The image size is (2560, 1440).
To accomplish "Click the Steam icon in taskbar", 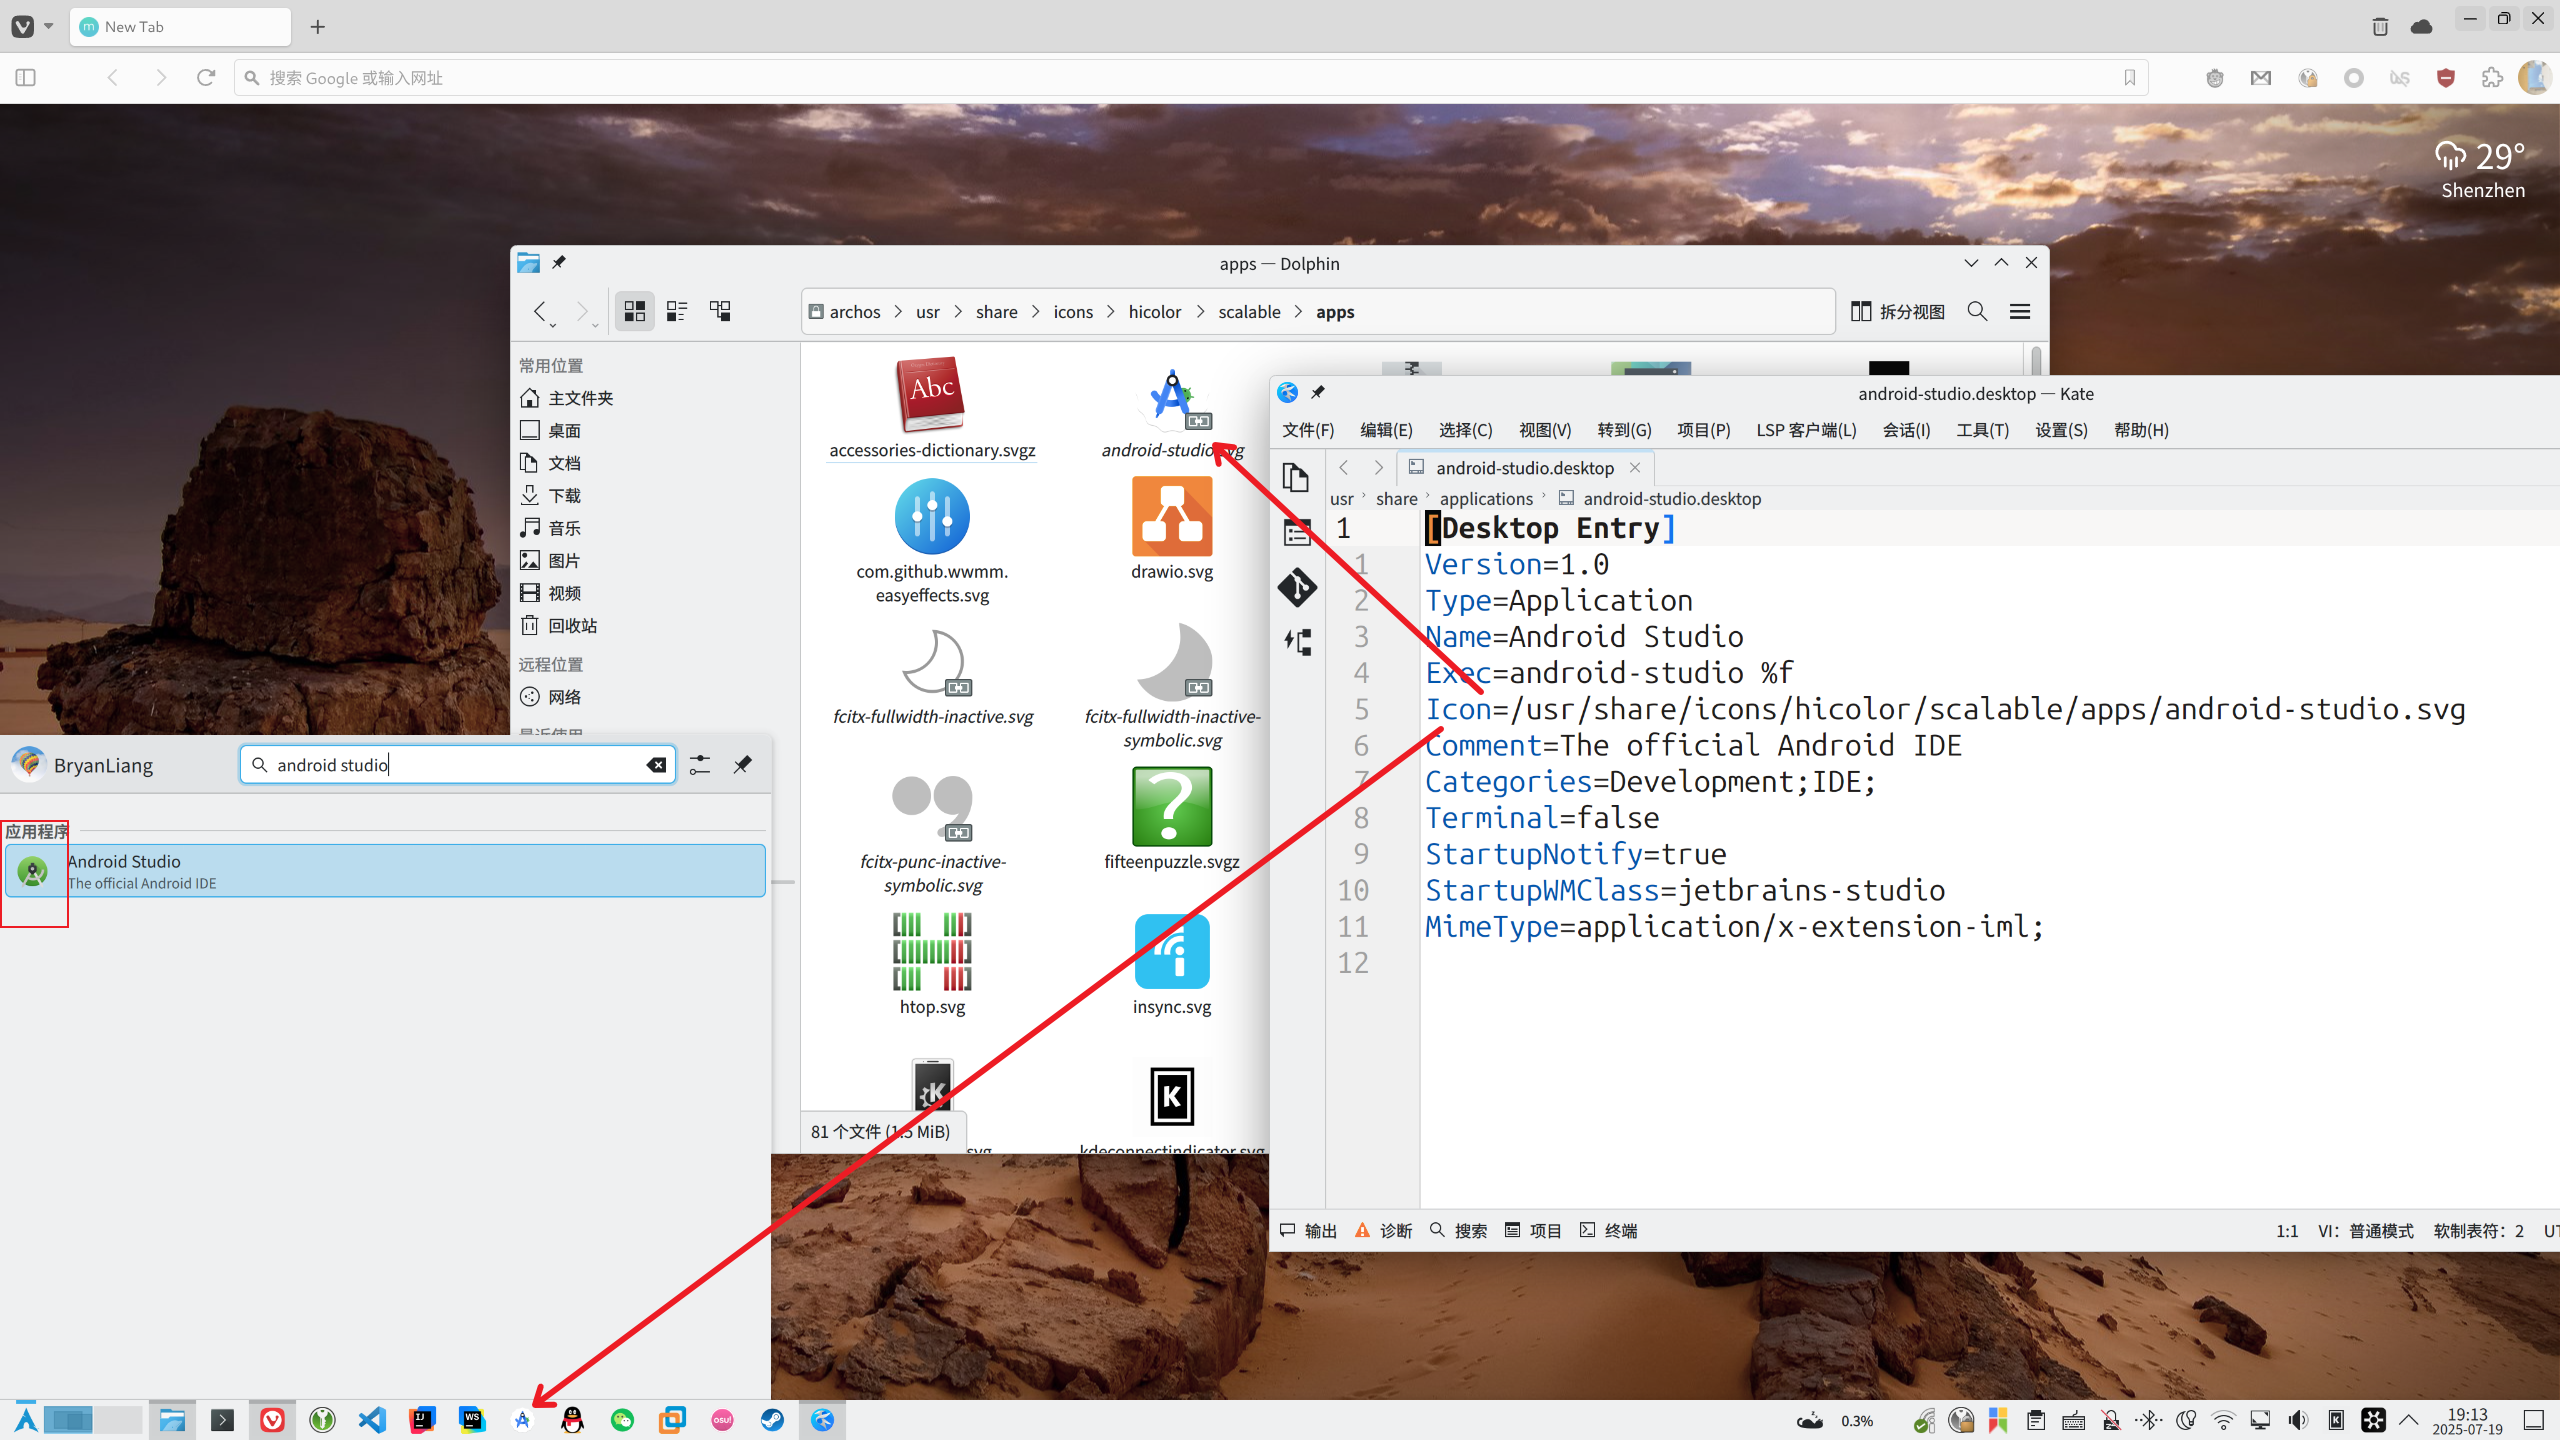I will [772, 1420].
